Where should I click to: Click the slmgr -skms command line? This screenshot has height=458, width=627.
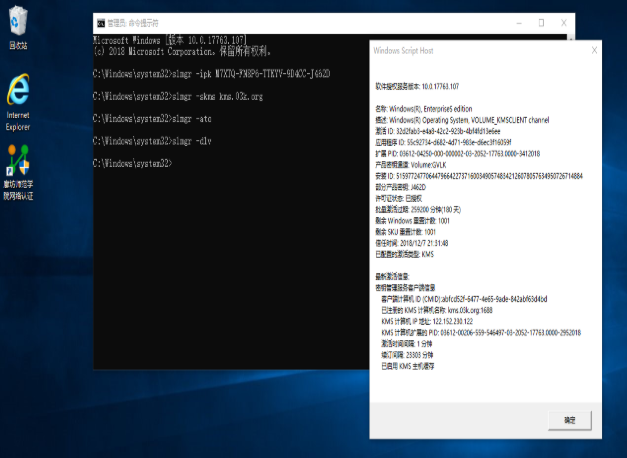coord(178,96)
